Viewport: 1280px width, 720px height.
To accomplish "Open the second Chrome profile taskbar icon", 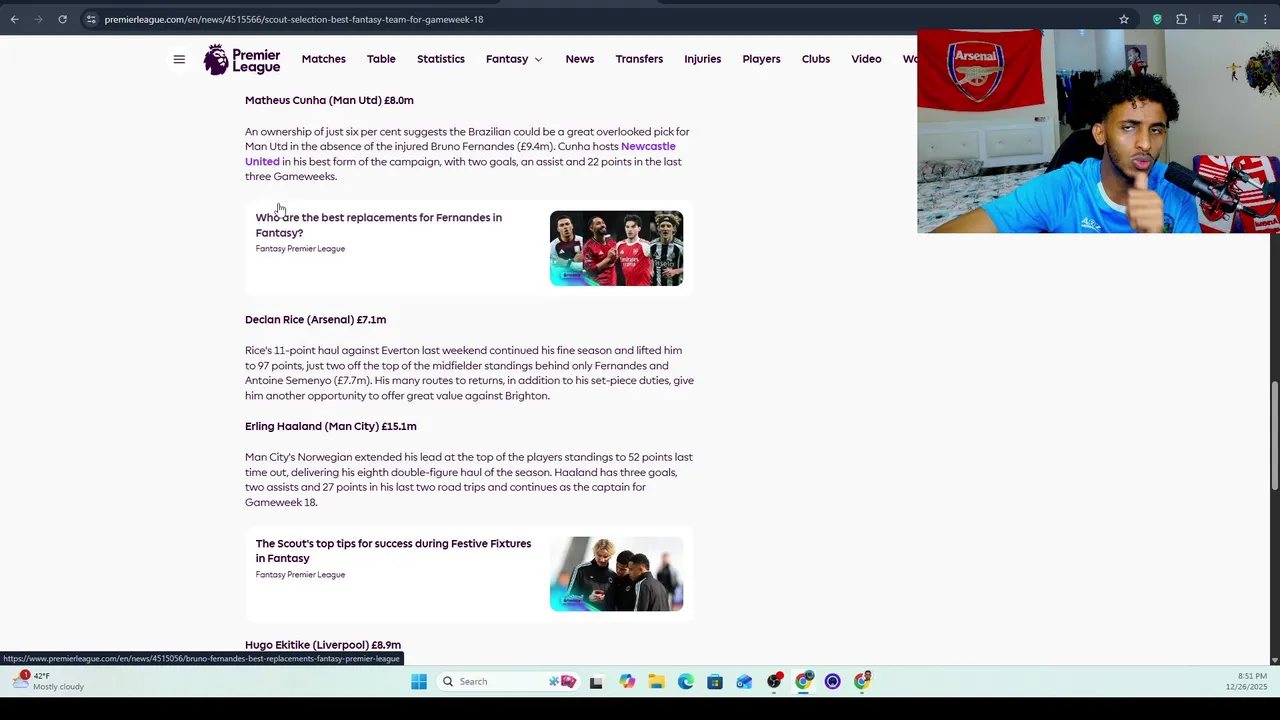I will tap(862, 682).
